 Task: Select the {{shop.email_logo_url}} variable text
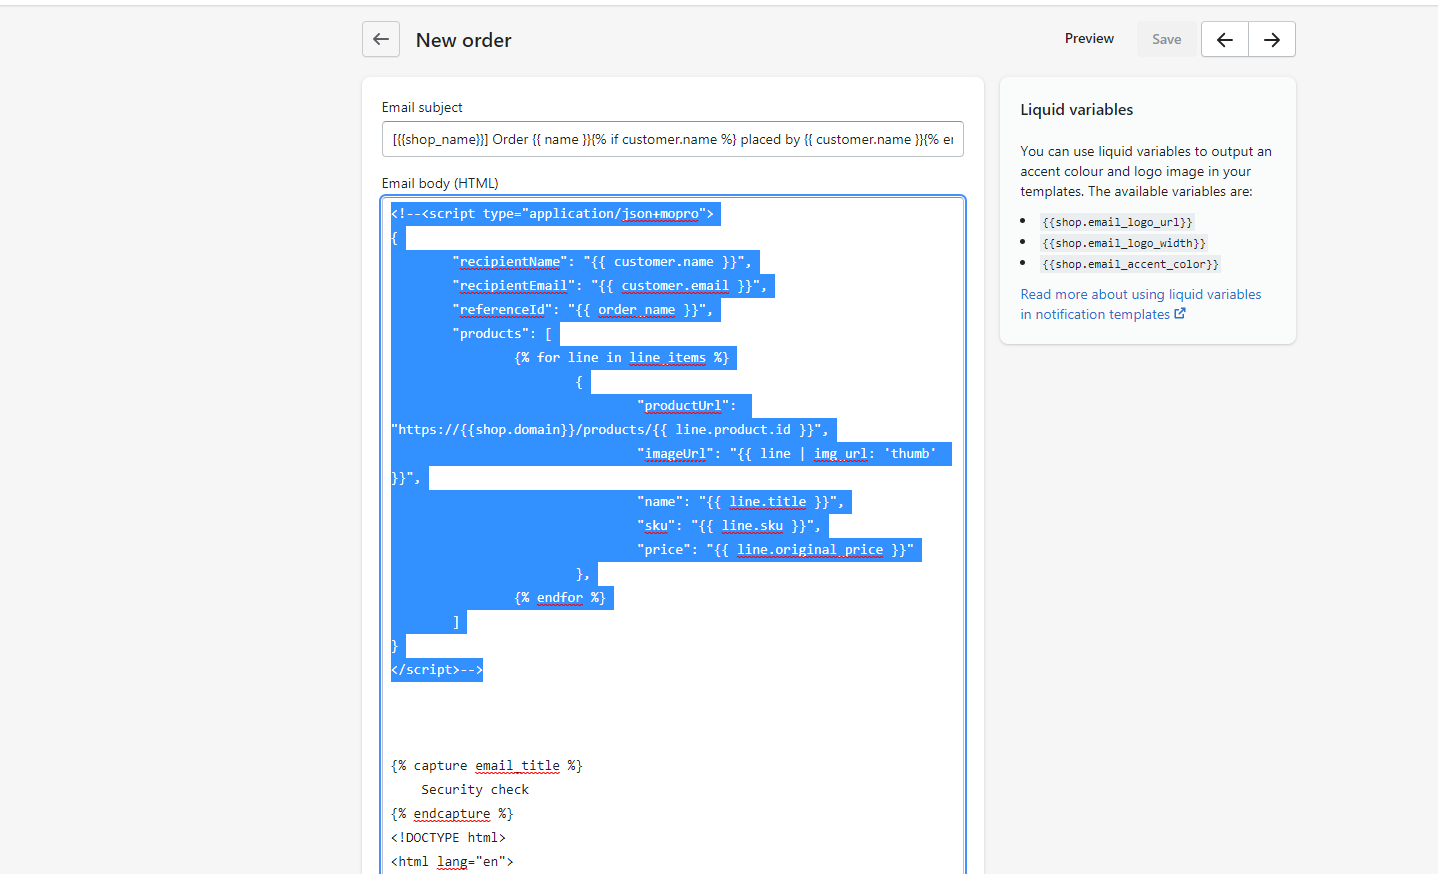(1117, 222)
